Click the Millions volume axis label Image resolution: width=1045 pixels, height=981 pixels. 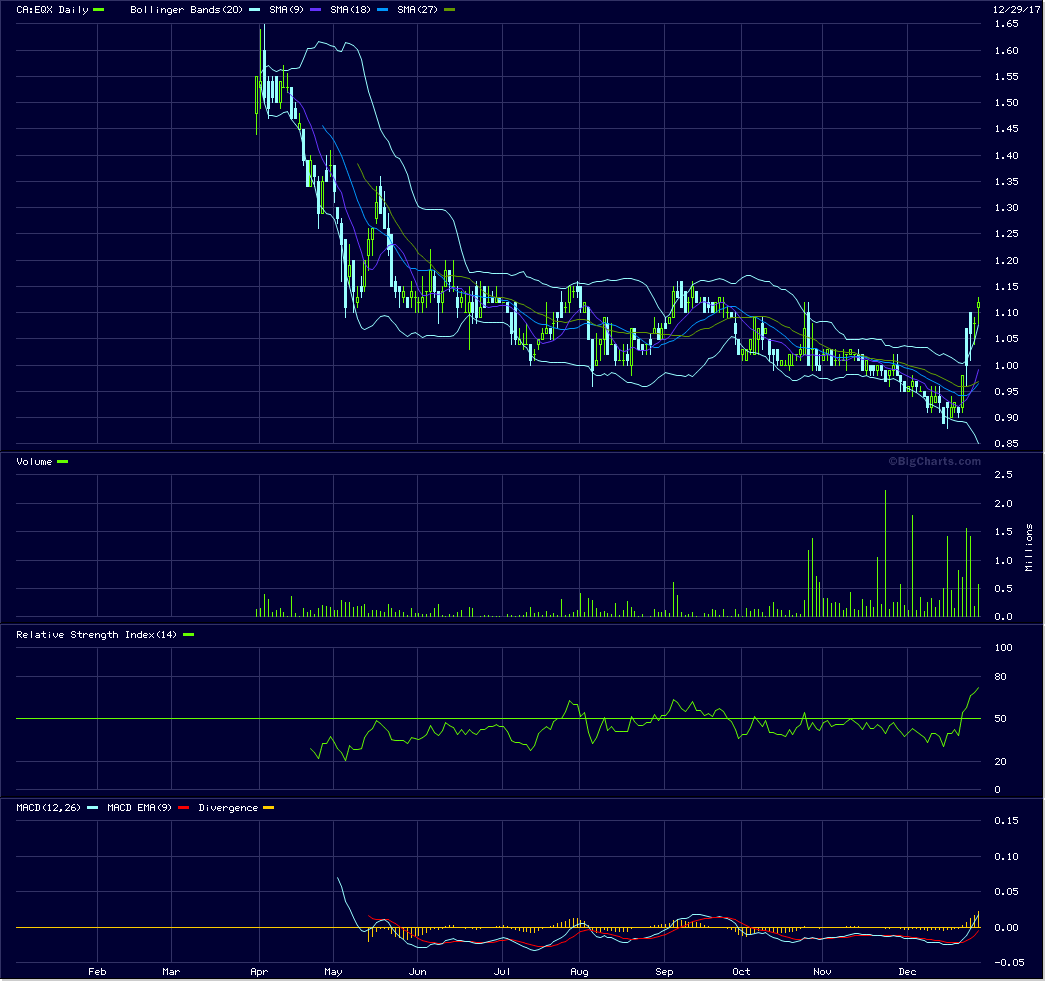[1029, 547]
